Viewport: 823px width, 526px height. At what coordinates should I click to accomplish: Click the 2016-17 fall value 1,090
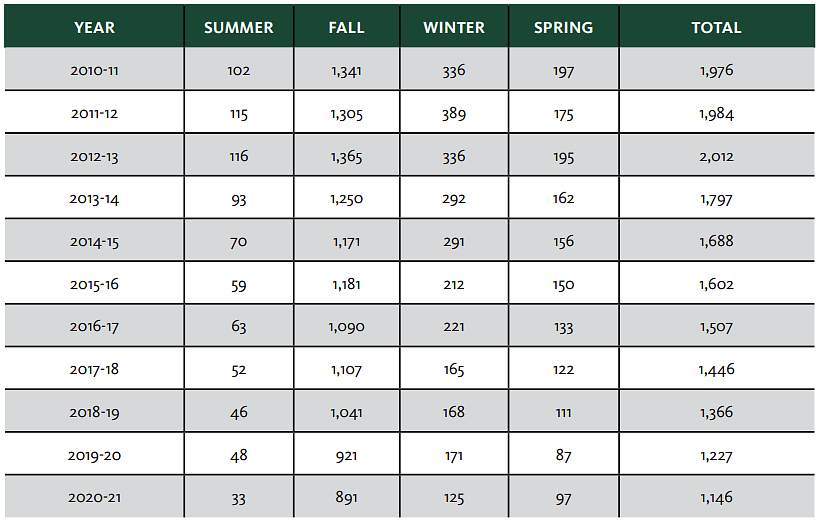pyautogui.click(x=346, y=326)
